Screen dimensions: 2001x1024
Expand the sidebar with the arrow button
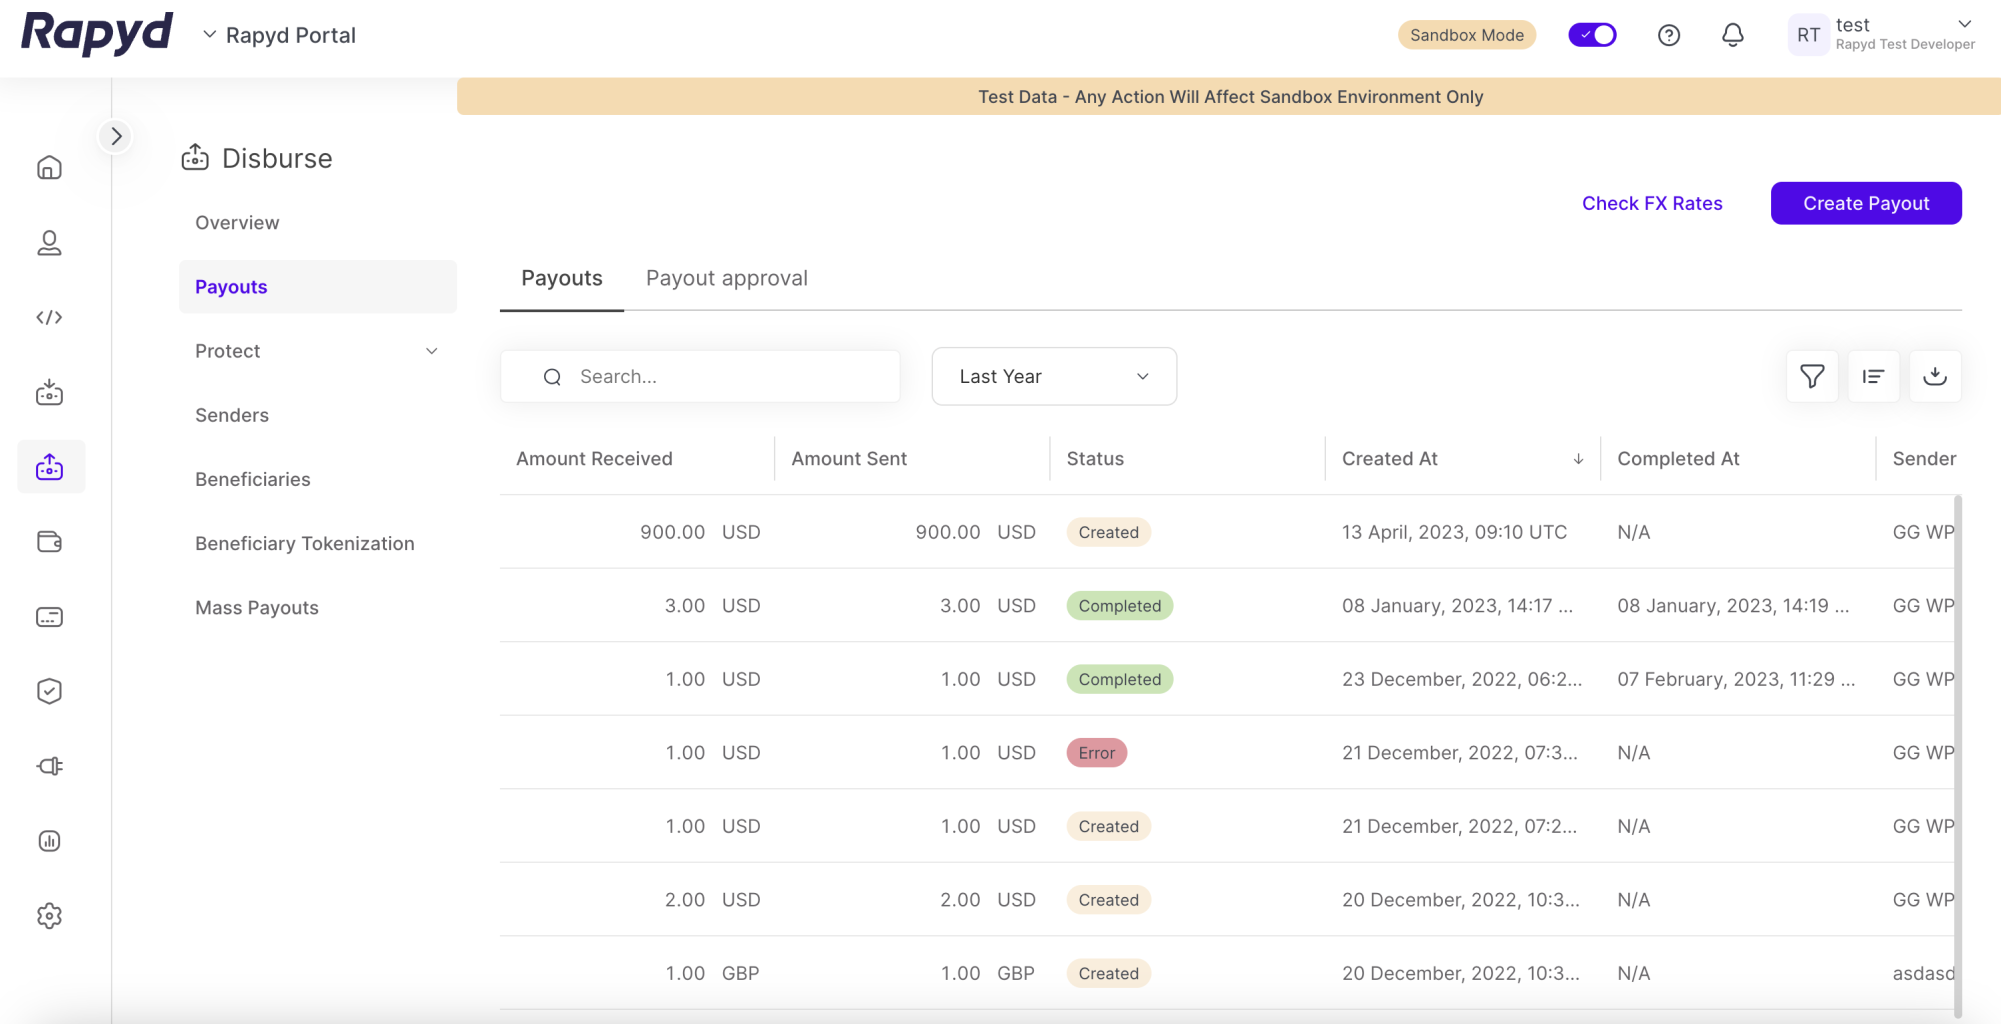(116, 136)
